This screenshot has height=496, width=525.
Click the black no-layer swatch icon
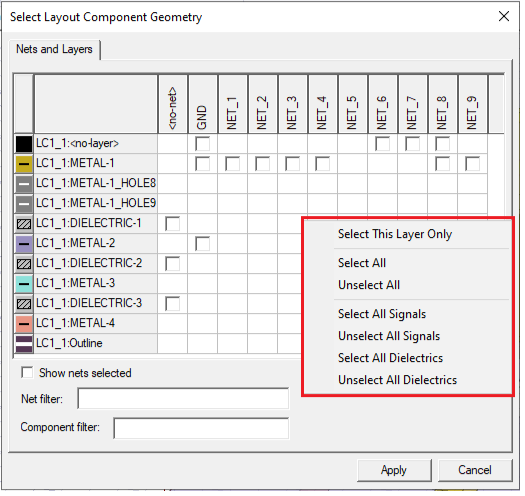(24, 144)
